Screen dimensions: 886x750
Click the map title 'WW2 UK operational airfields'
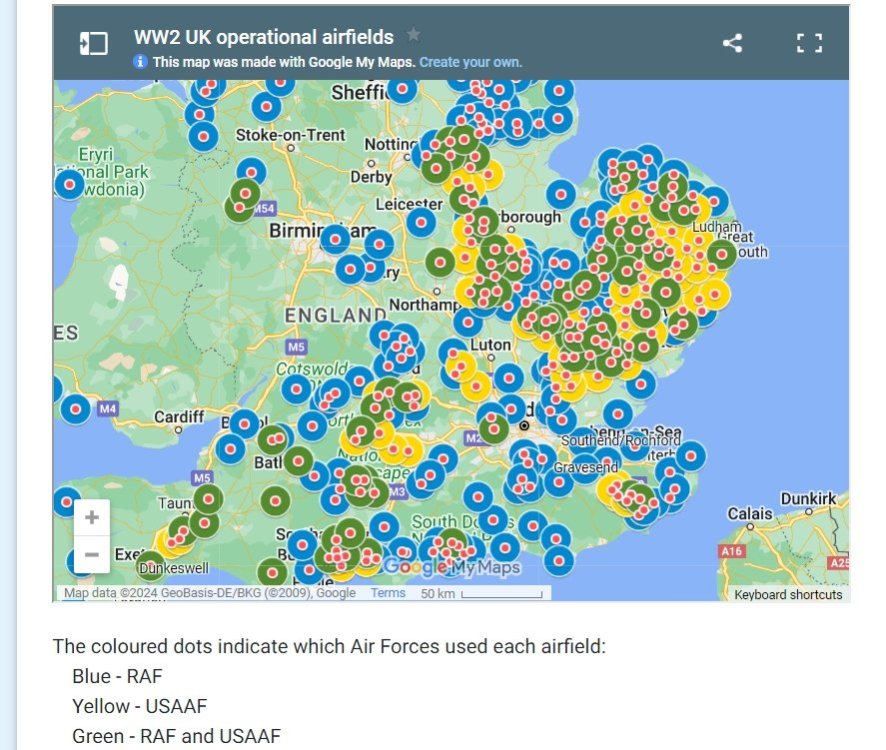264,37
